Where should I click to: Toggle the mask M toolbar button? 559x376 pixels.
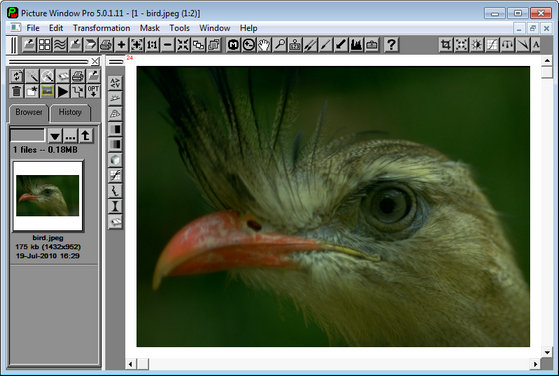[234, 45]
